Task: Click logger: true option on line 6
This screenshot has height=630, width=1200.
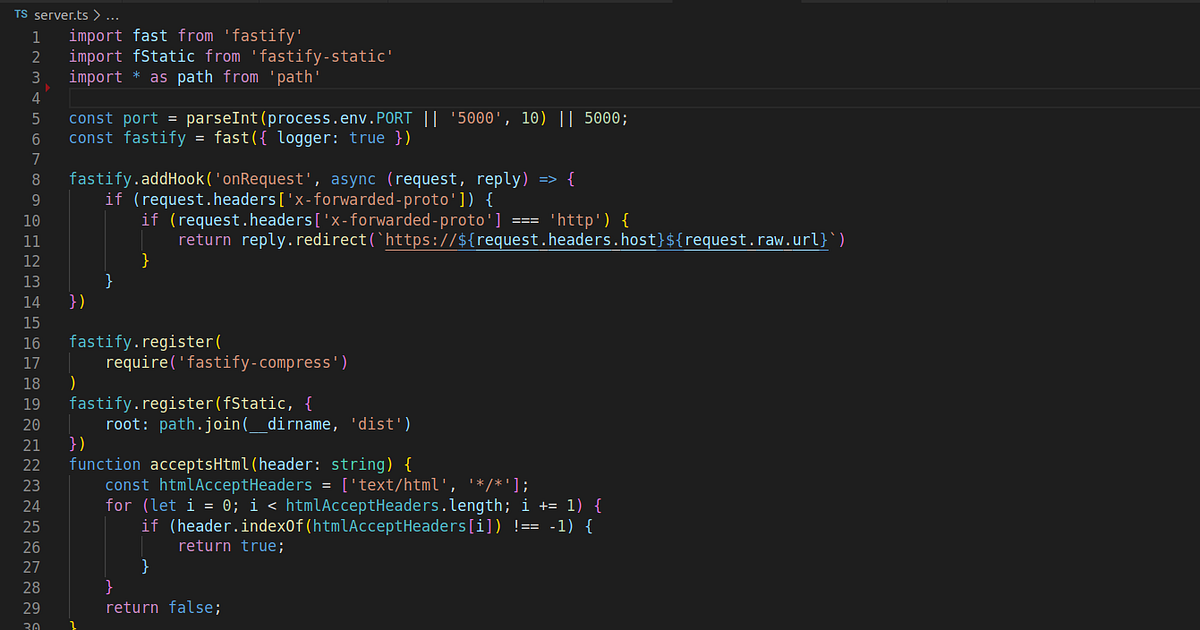Action: coord(331,138)
